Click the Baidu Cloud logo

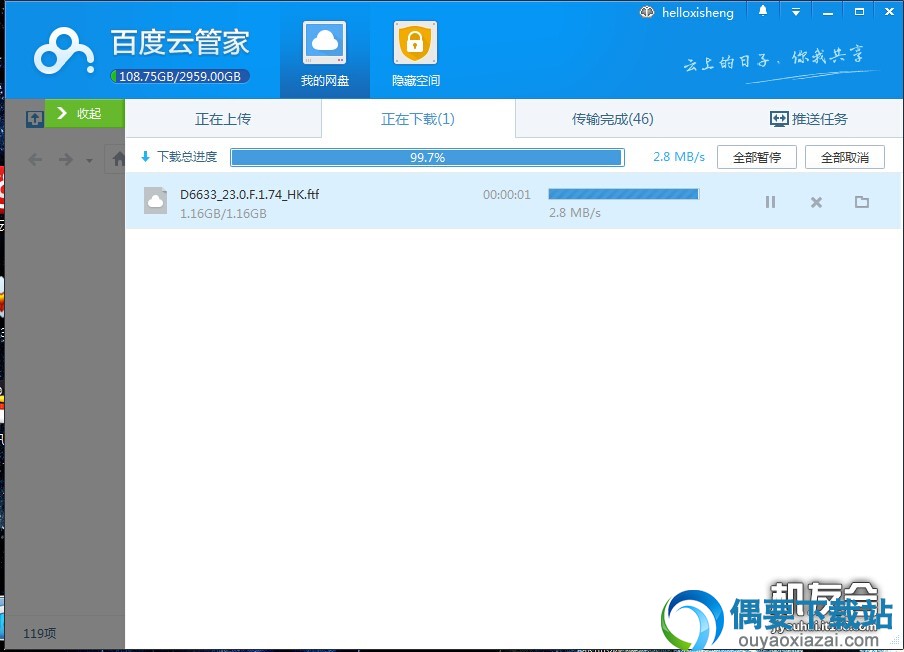pos(63,52)
